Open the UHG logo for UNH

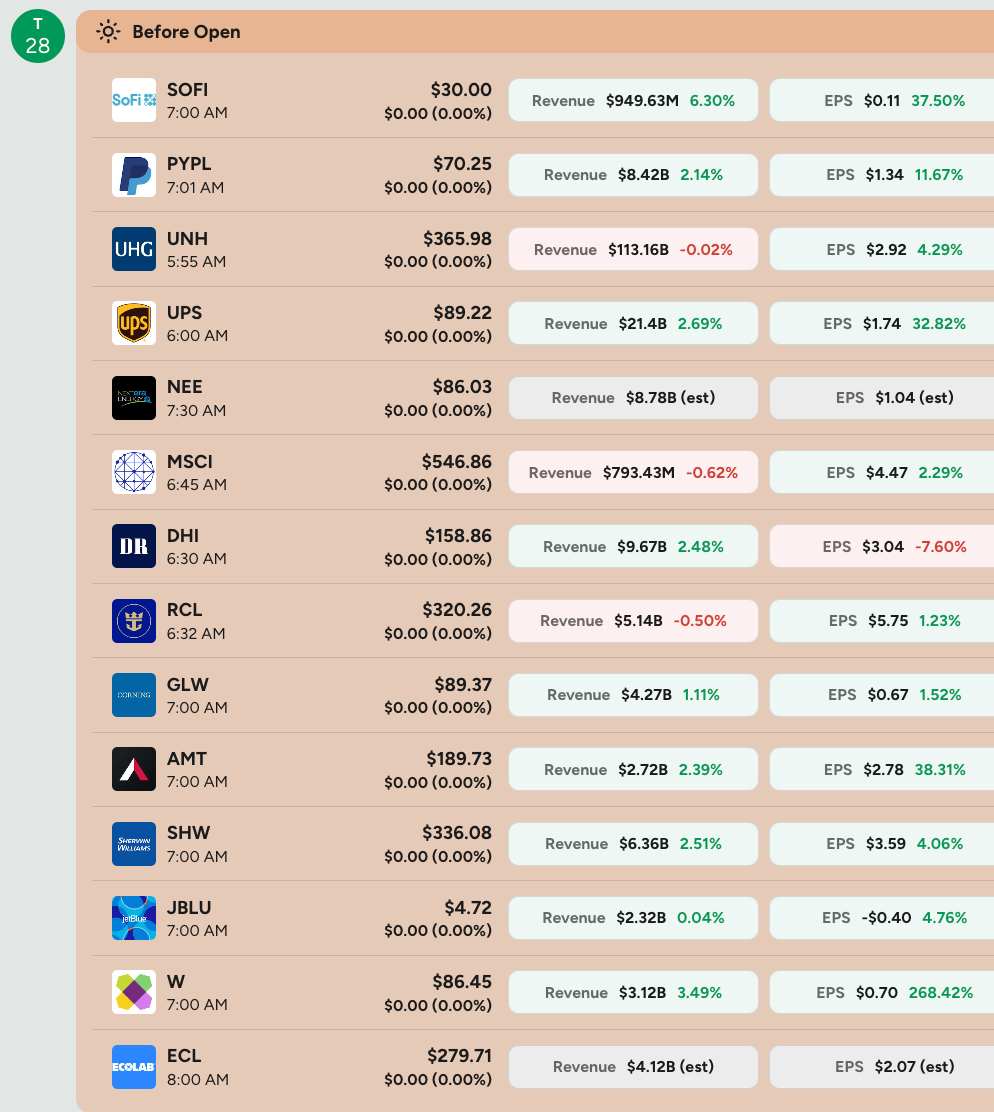[134, 249]
